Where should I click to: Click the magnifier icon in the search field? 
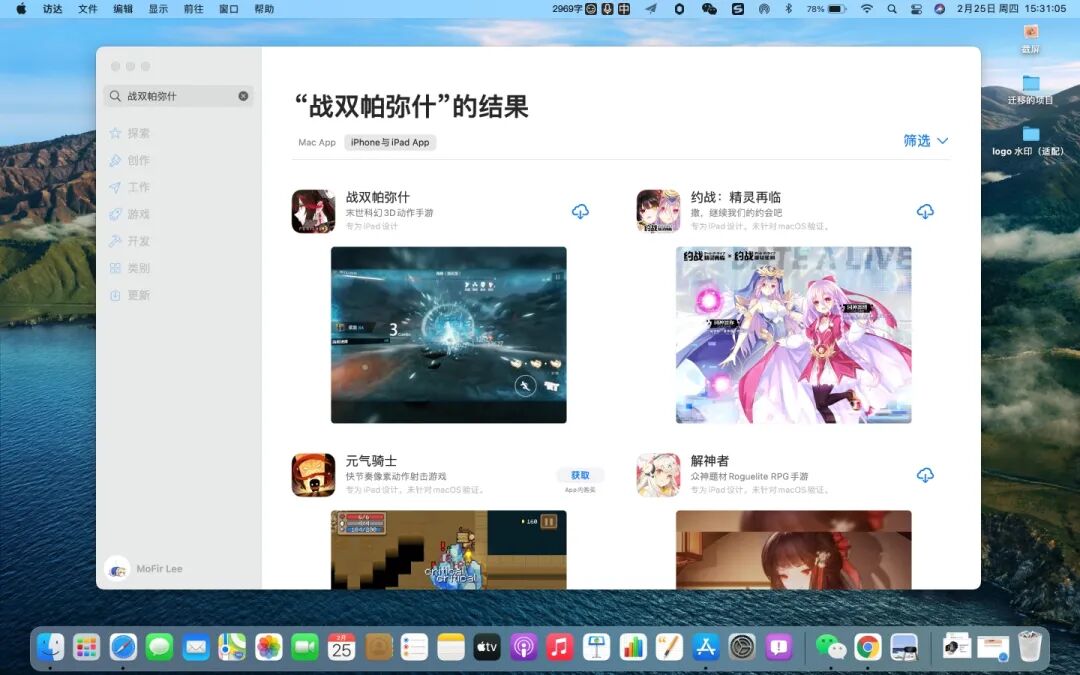pyautogui.click(x=115, y=96)
